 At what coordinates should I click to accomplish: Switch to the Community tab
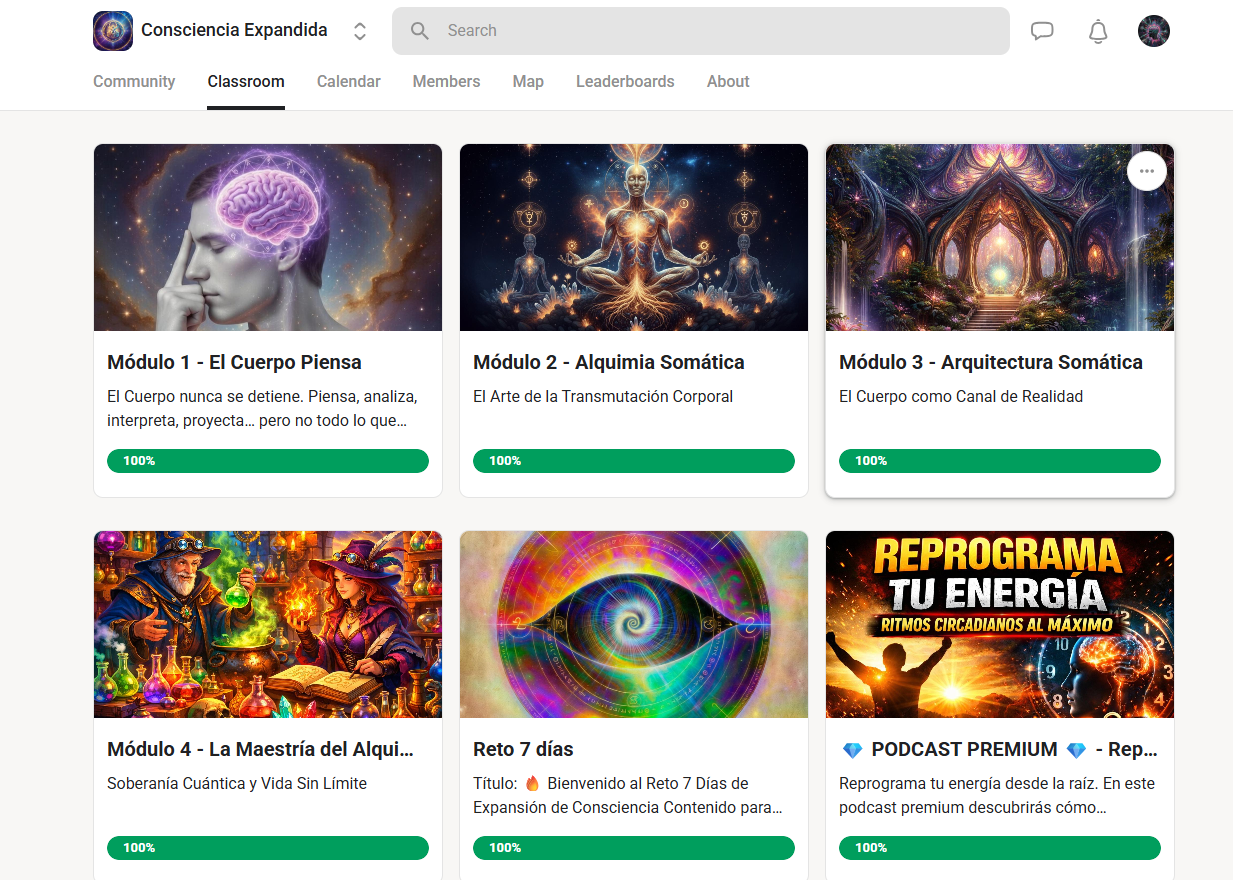click(x=134, y=82)
